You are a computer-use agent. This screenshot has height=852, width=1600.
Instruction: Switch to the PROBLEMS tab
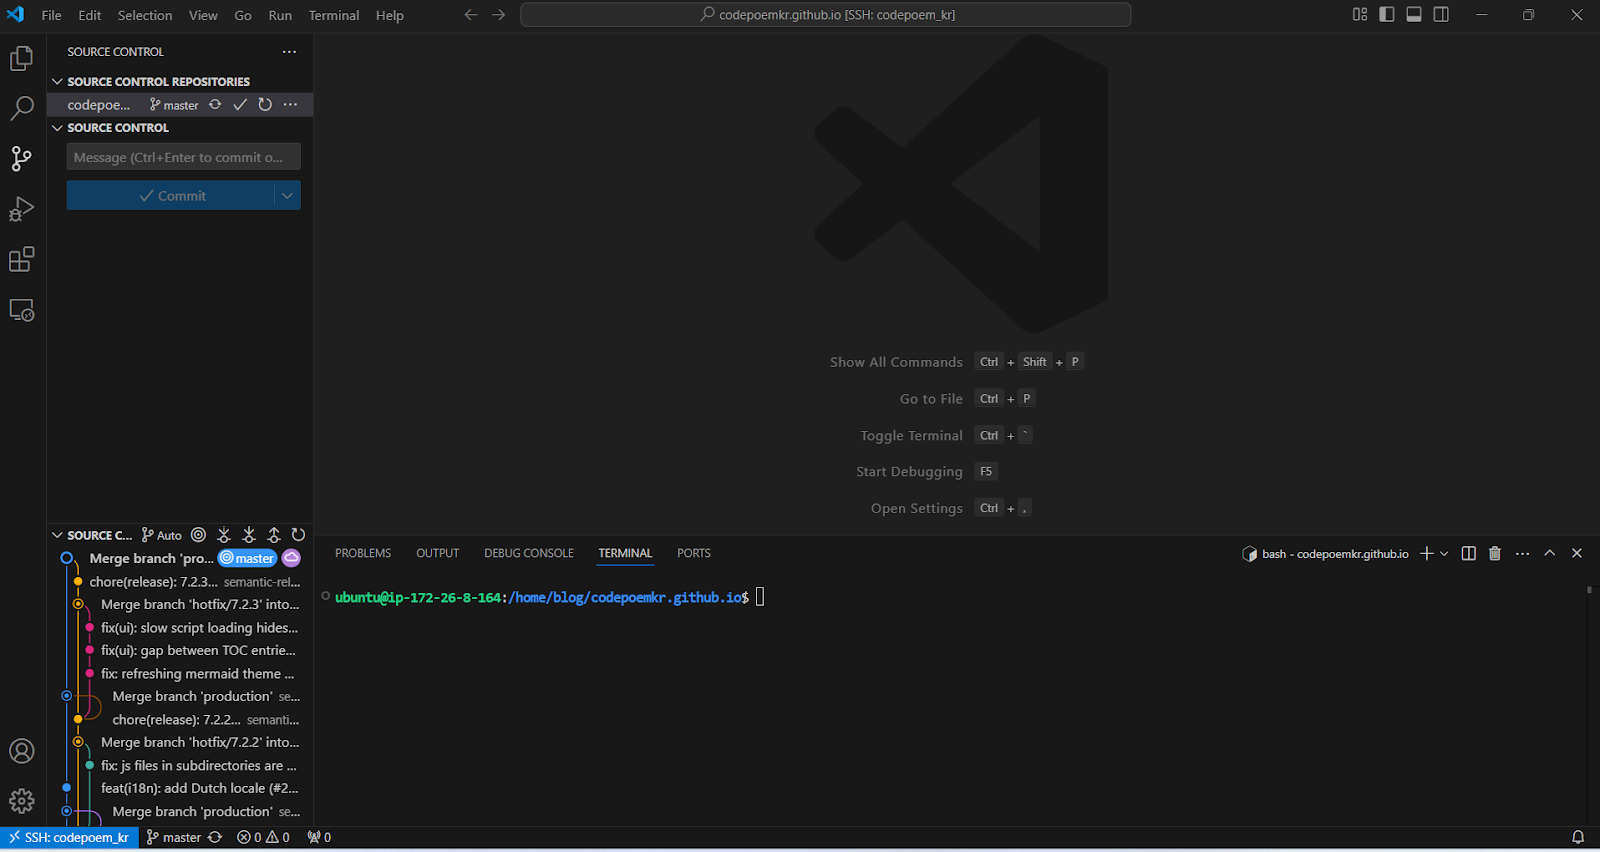click(363, 553)
